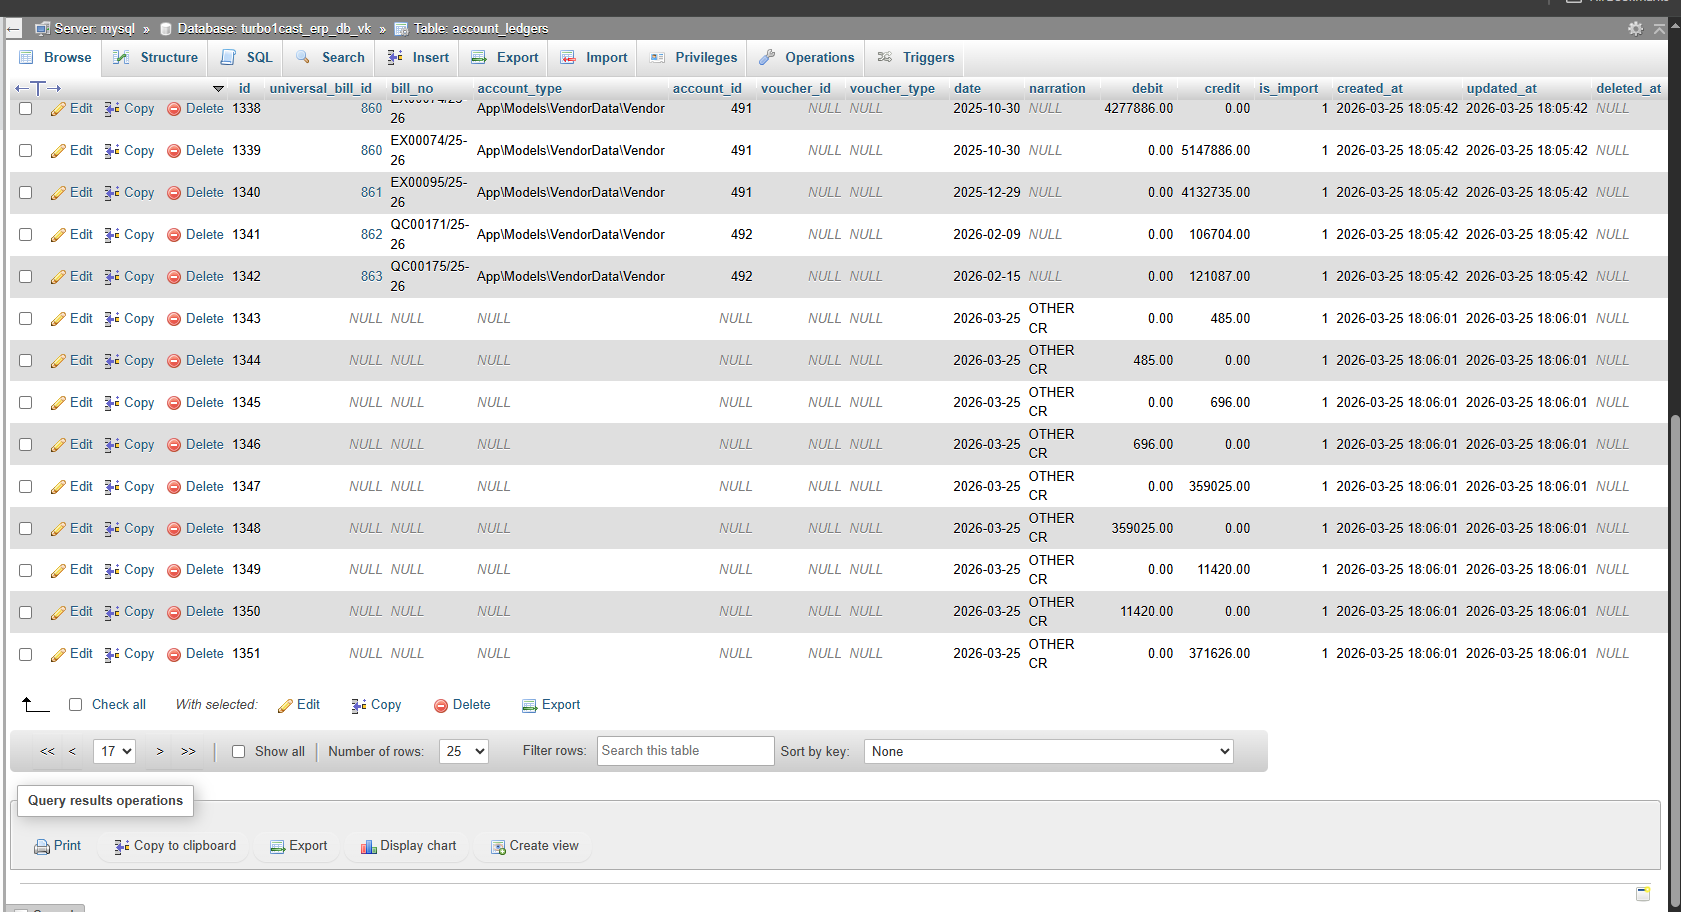Click the Create view icon
1681x912 pixels.
498,847
